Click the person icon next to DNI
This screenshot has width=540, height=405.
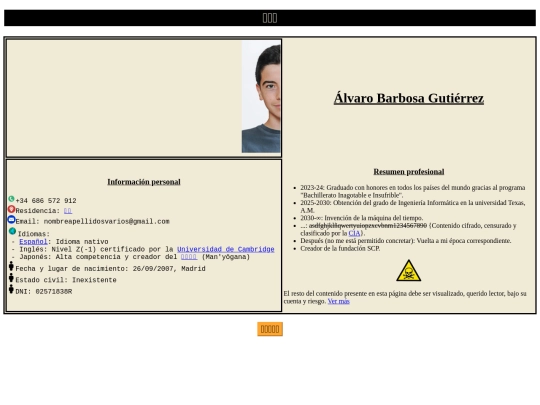tap(11, 289)
